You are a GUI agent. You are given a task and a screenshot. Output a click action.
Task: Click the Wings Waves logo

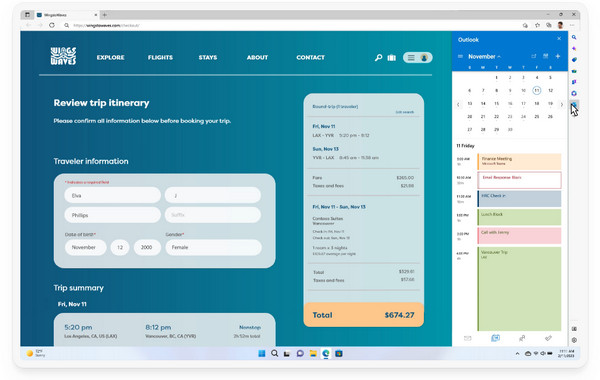pos(64,56)
